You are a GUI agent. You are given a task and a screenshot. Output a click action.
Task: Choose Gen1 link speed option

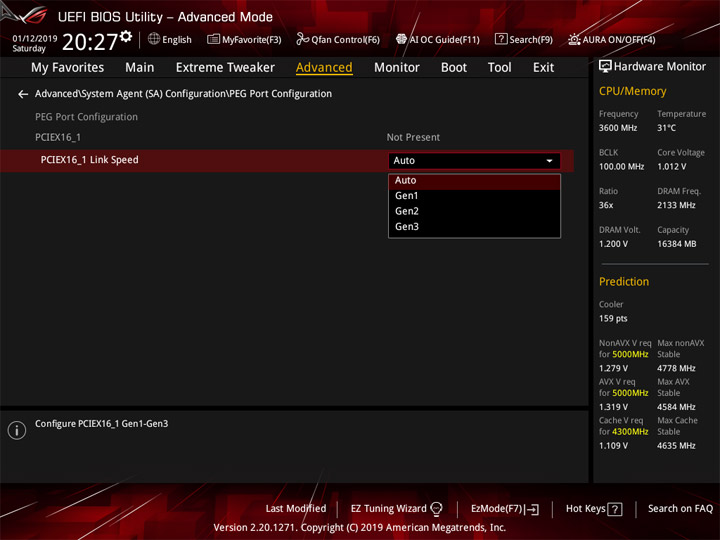tap(474, 196)
